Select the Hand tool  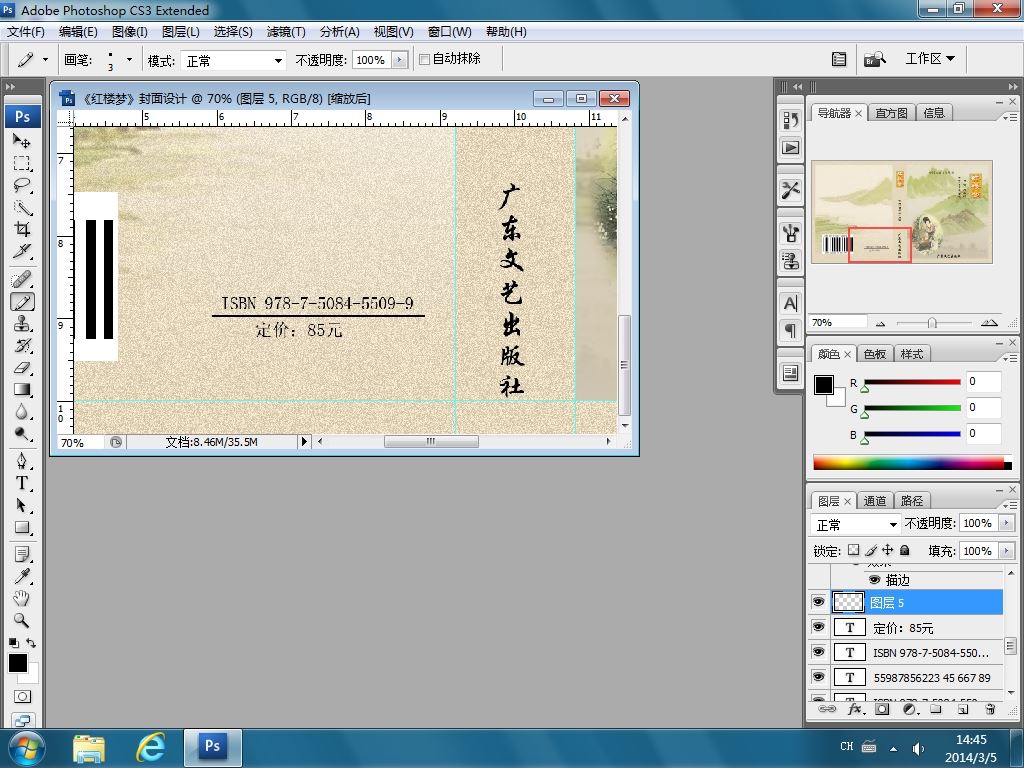(x=22, y=598)
